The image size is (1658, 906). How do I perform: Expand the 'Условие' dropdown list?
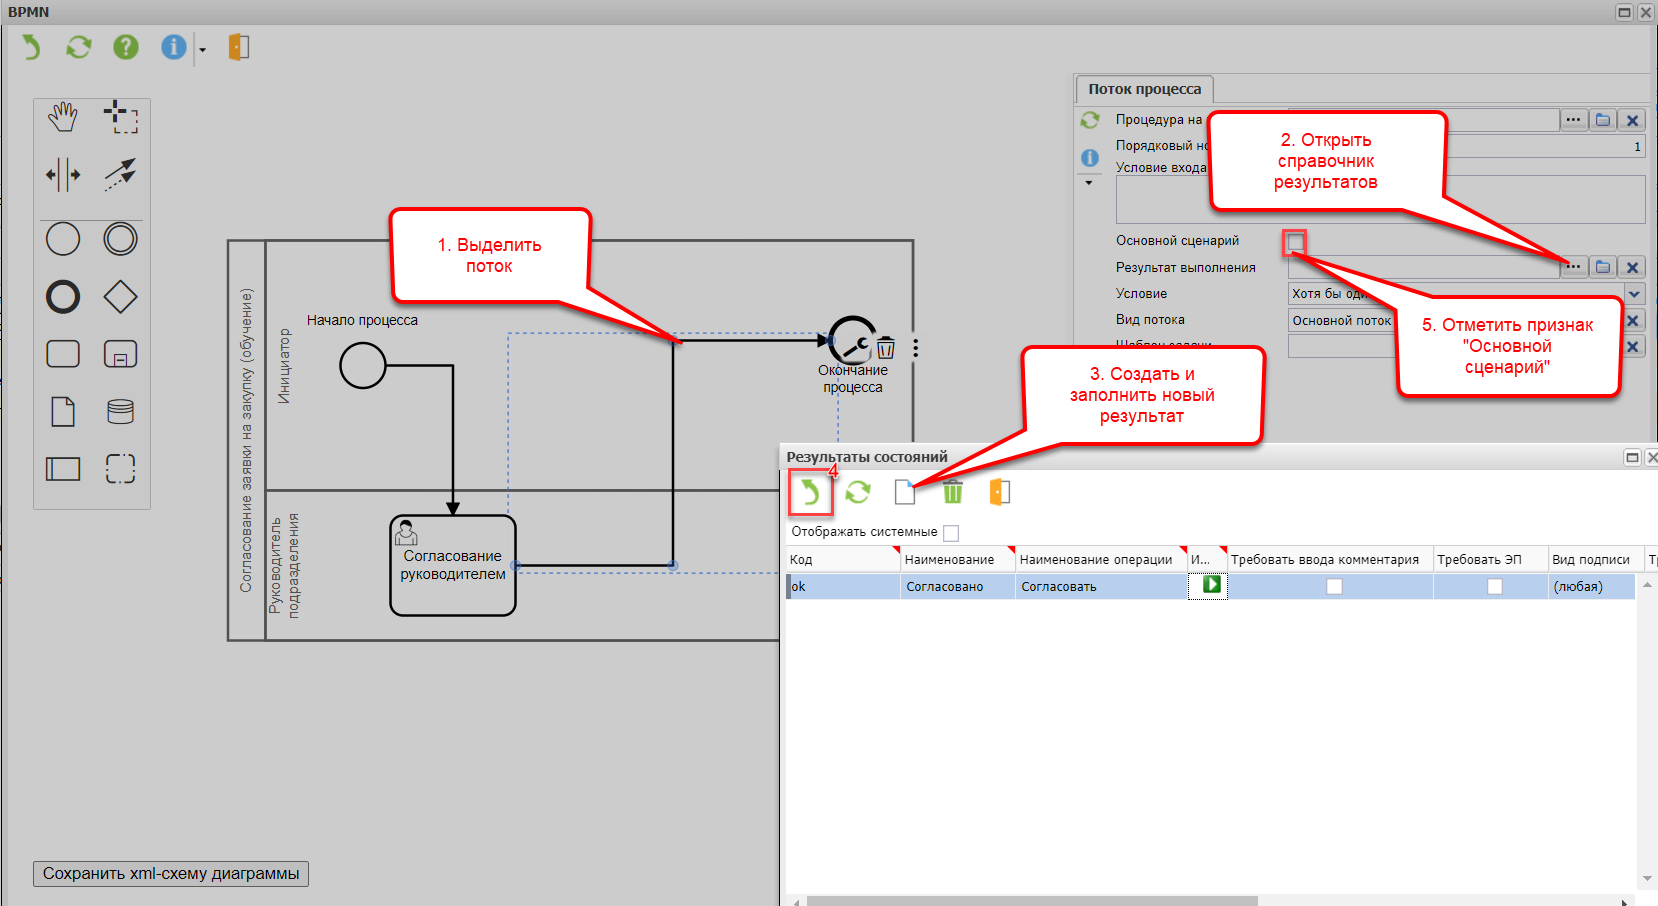1634,294
